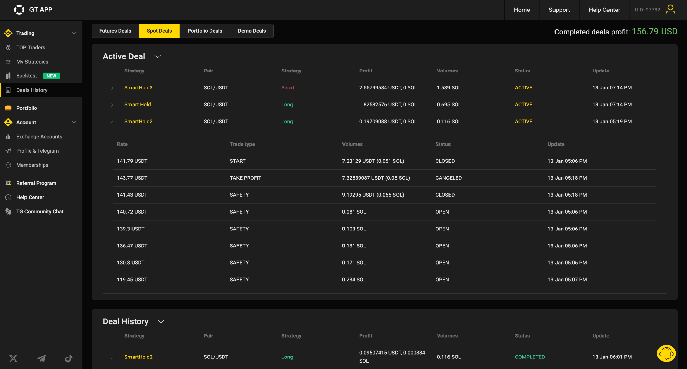Open the TikTok social icon
The height and width of the screenshot is (369, 687).
tap(69, 358)
